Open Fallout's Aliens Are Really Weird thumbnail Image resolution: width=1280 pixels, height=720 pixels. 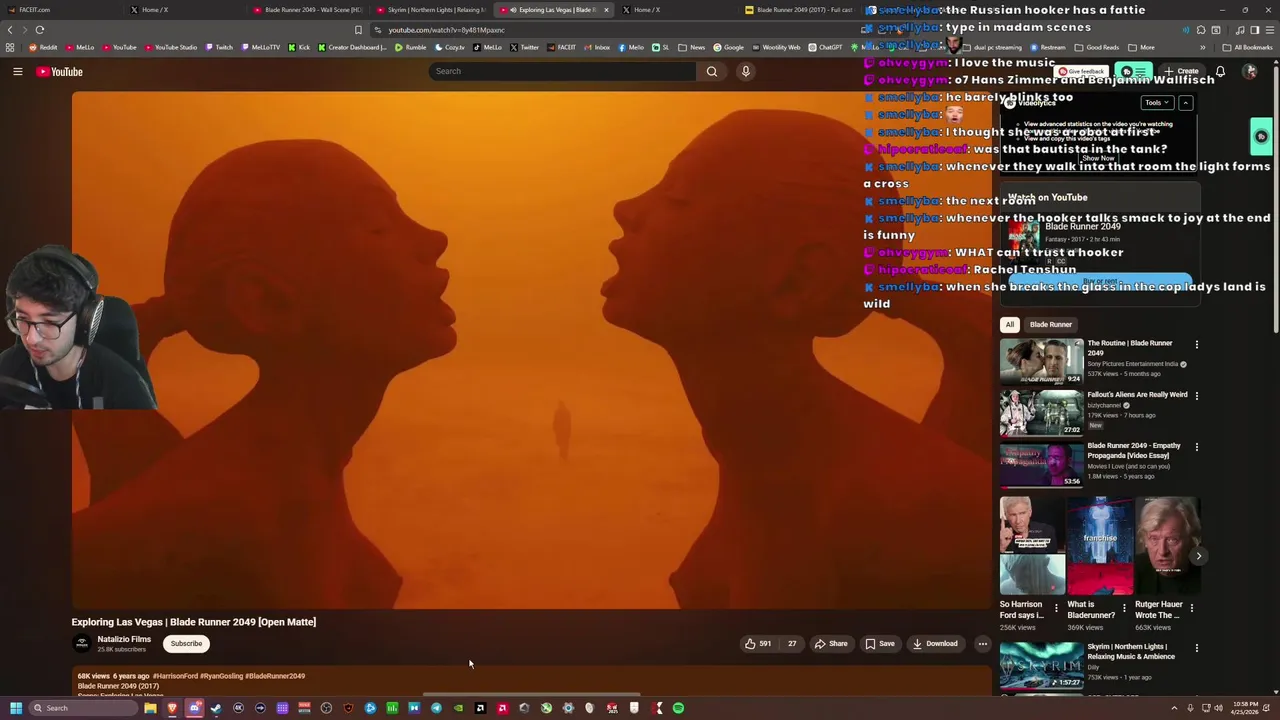[x=1041, y=412]
